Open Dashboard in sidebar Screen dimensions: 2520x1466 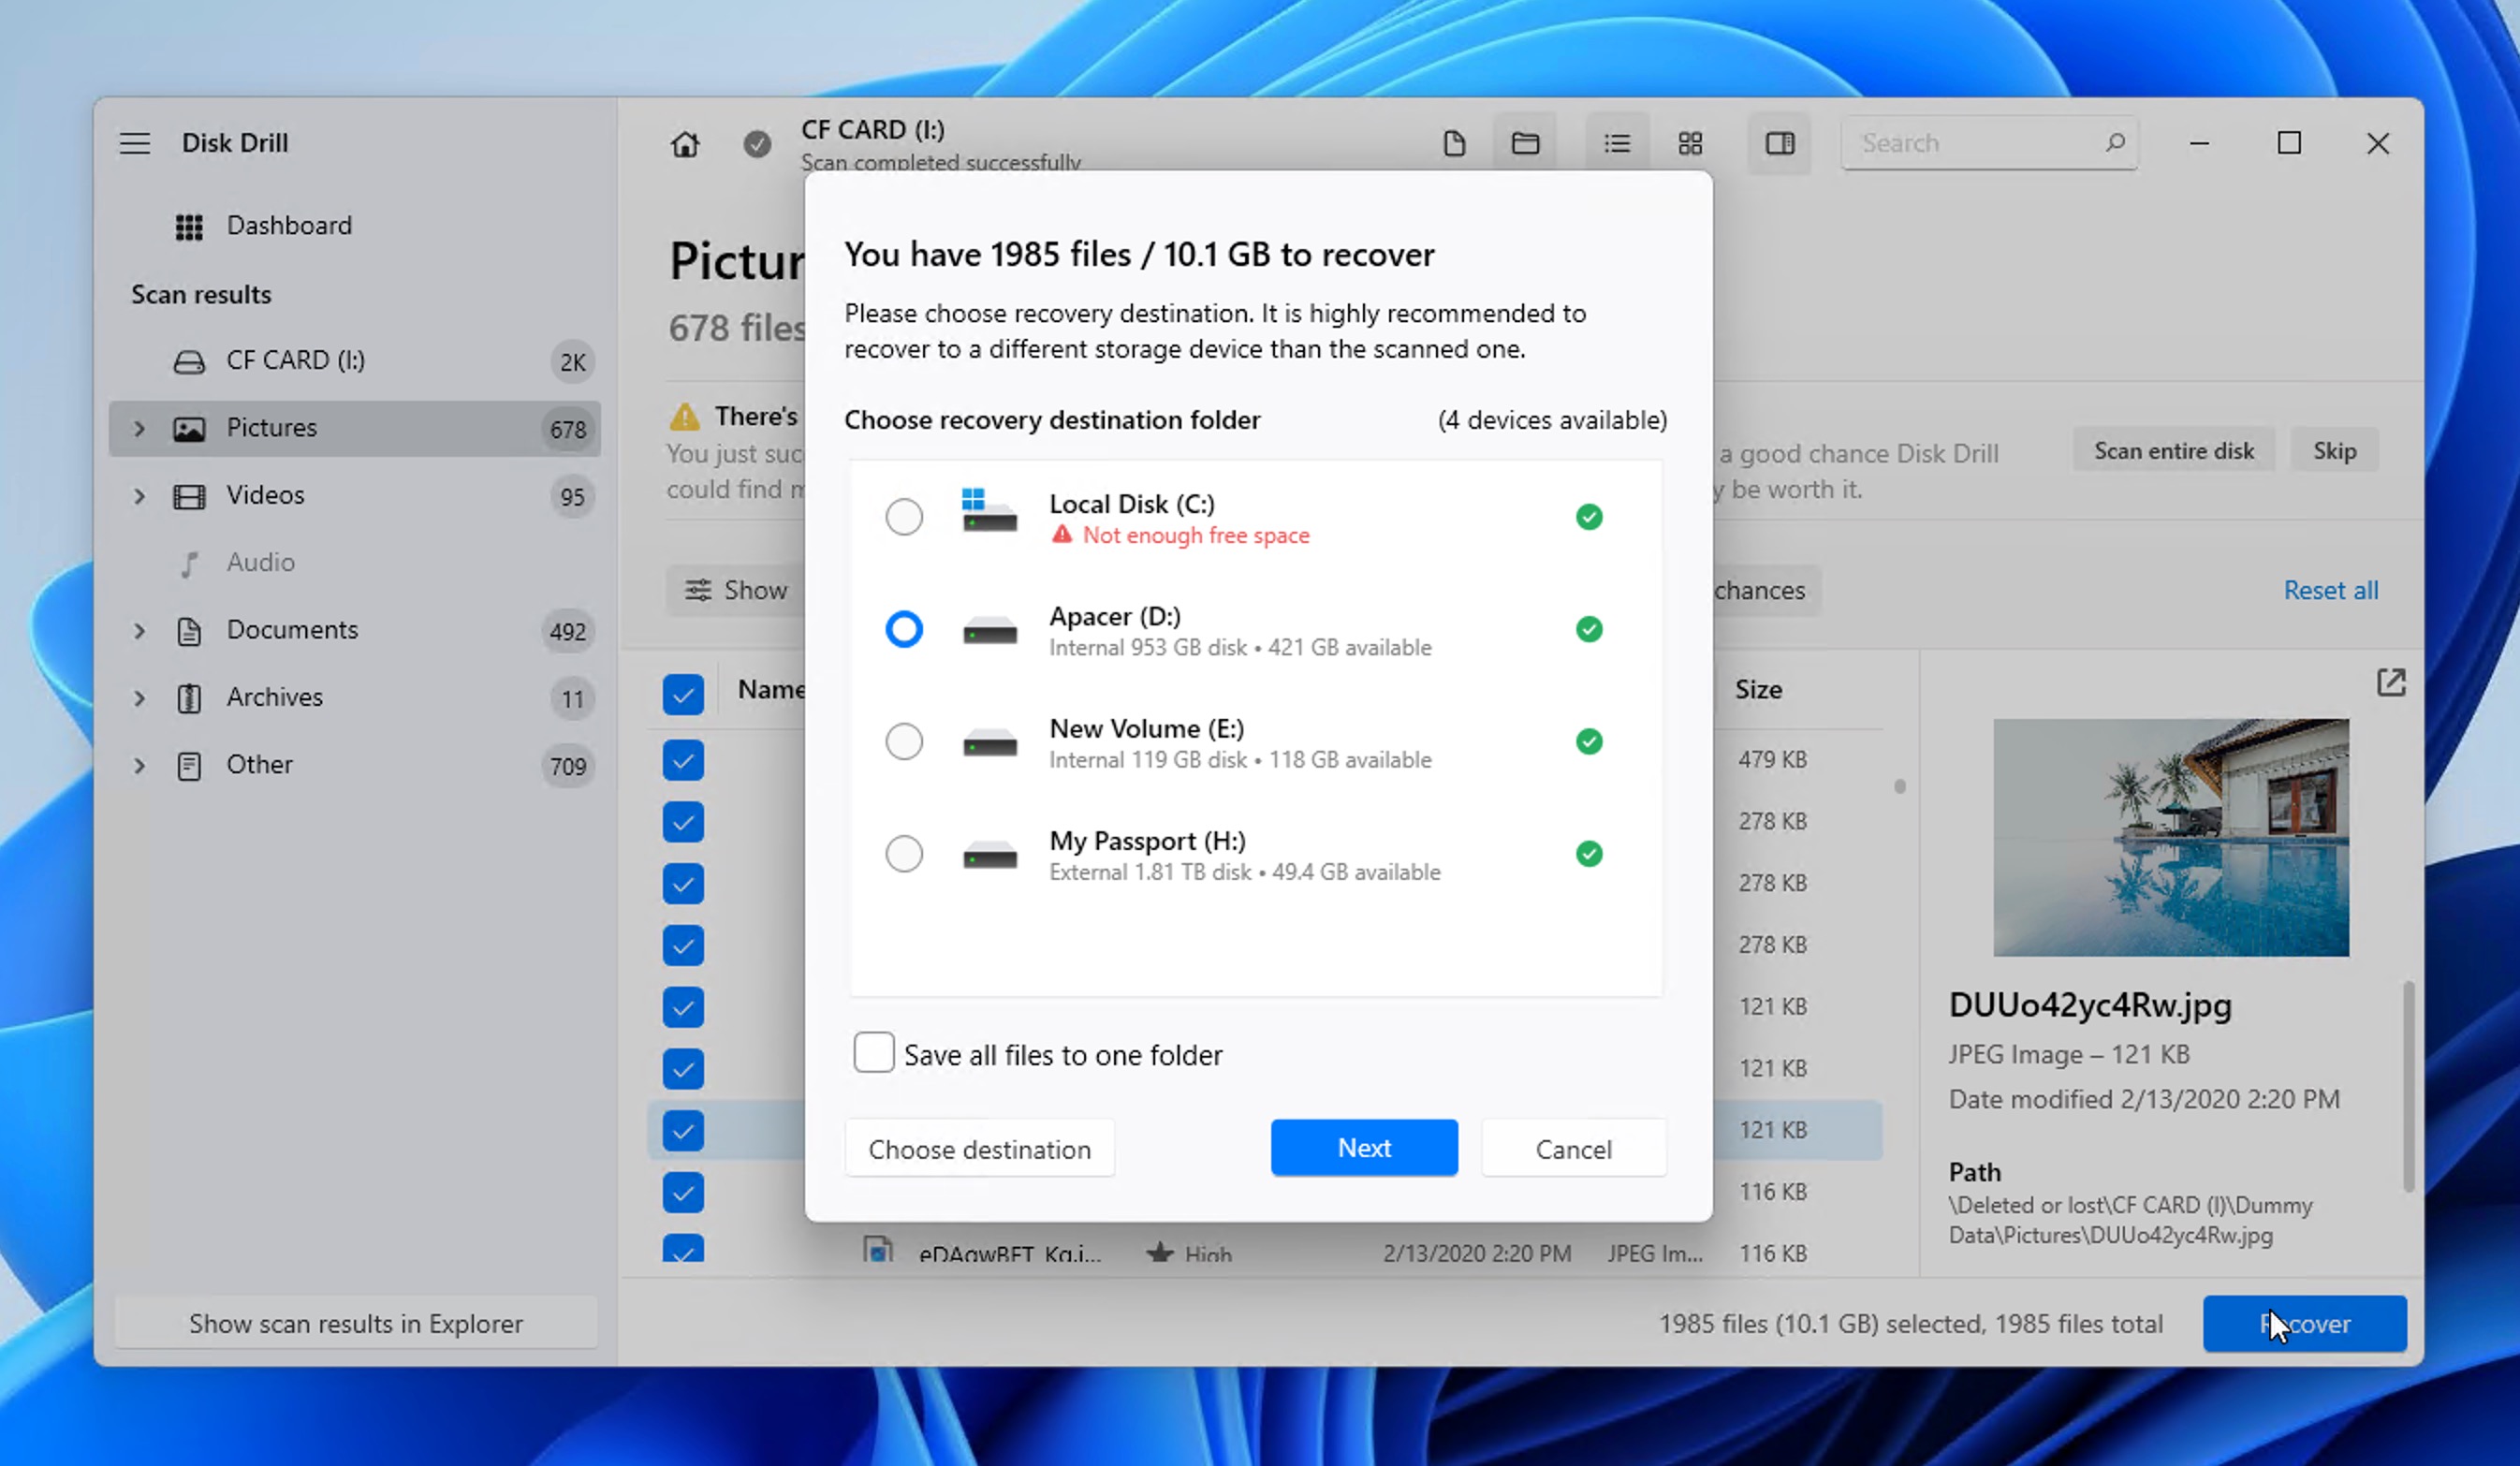[x=289, y=226]
